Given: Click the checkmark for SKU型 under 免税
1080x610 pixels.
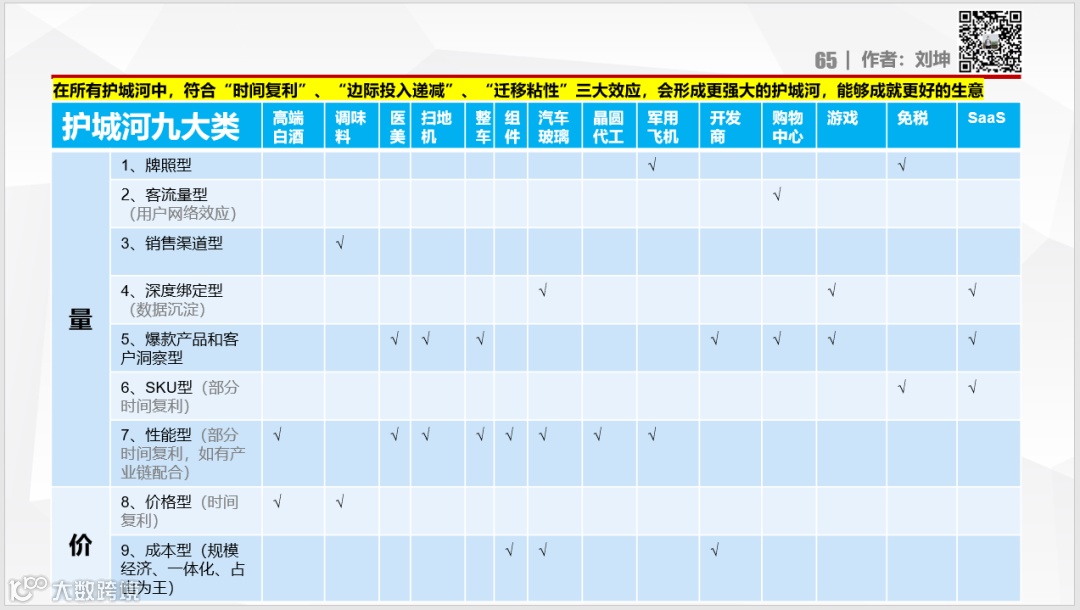Looking at the screenshot, I should 902,388.
